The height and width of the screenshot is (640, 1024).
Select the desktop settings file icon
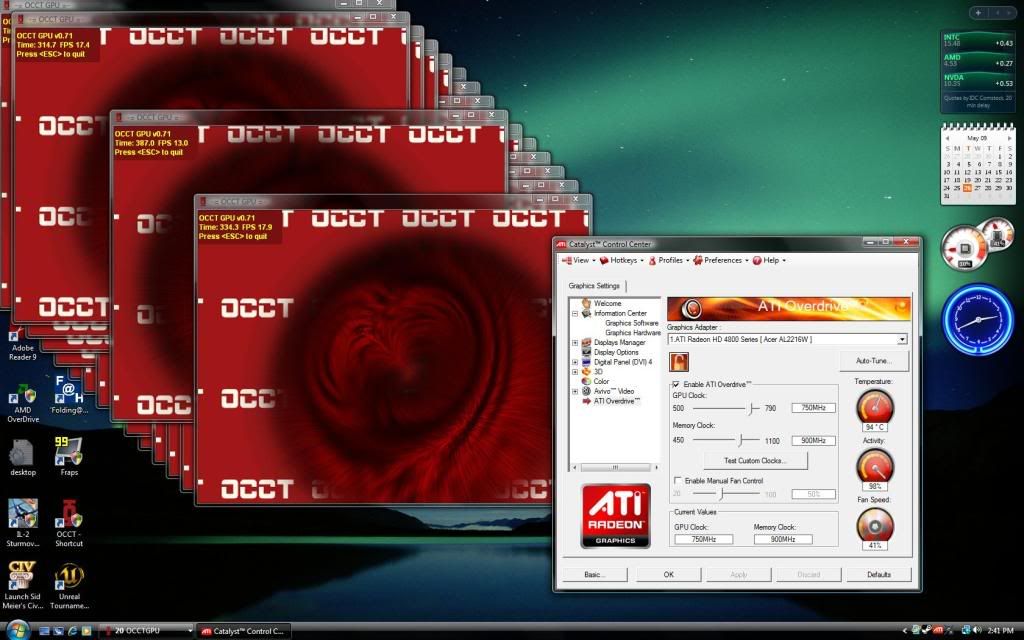22,457
